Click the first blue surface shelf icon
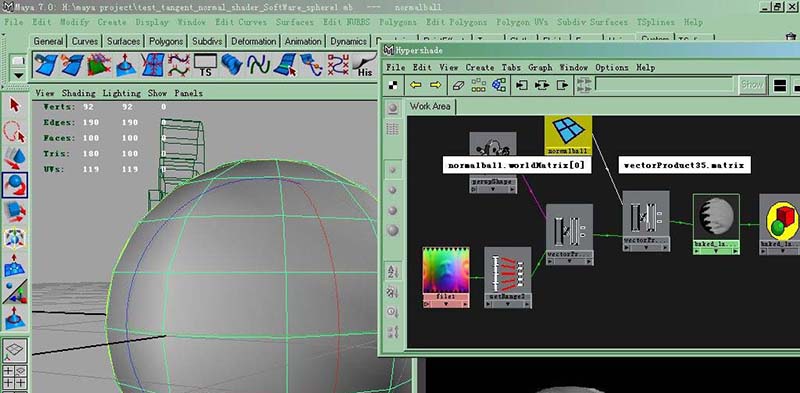This screenshot has height=393, width=800. 46,65
